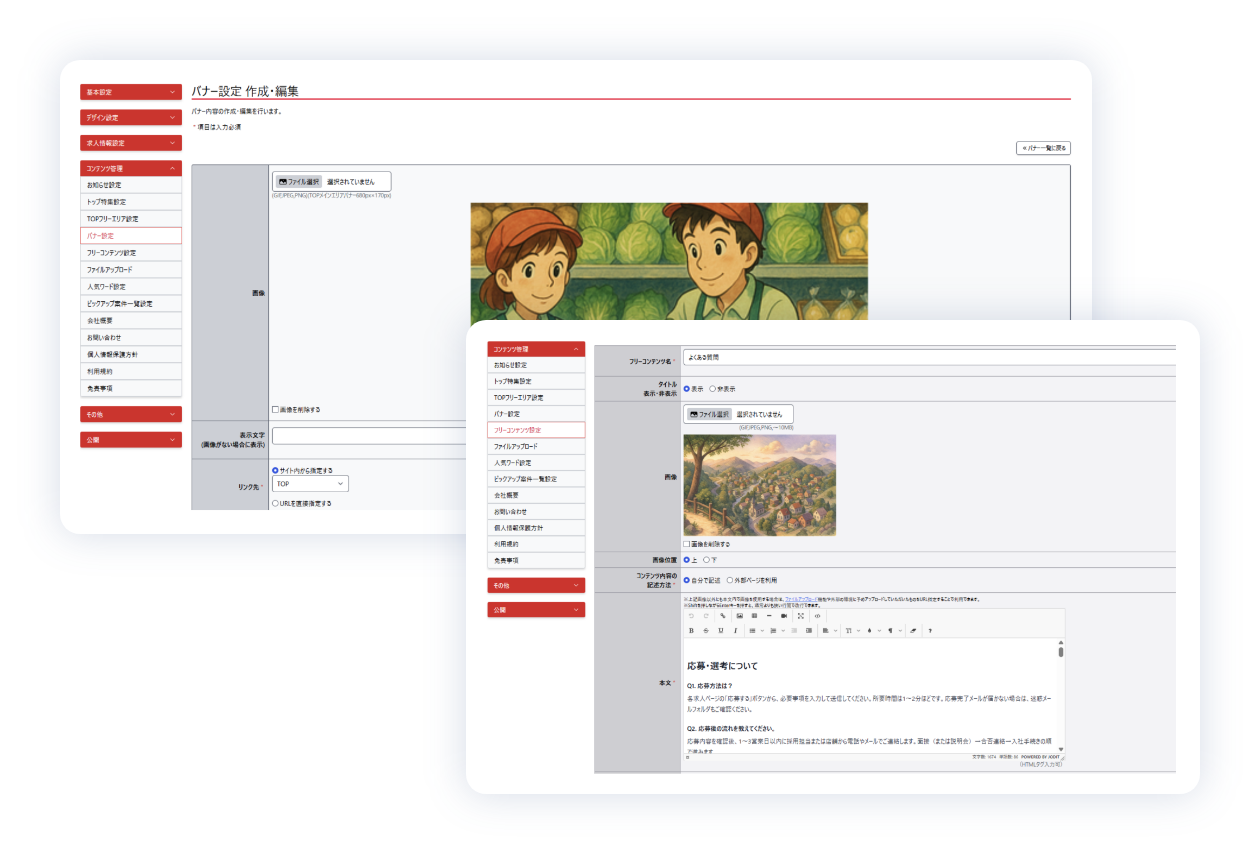Expand the 求人情報設定 sidebar menu
The height and width of the screenshot is (854, 1260).
click(x=131, y=143)
